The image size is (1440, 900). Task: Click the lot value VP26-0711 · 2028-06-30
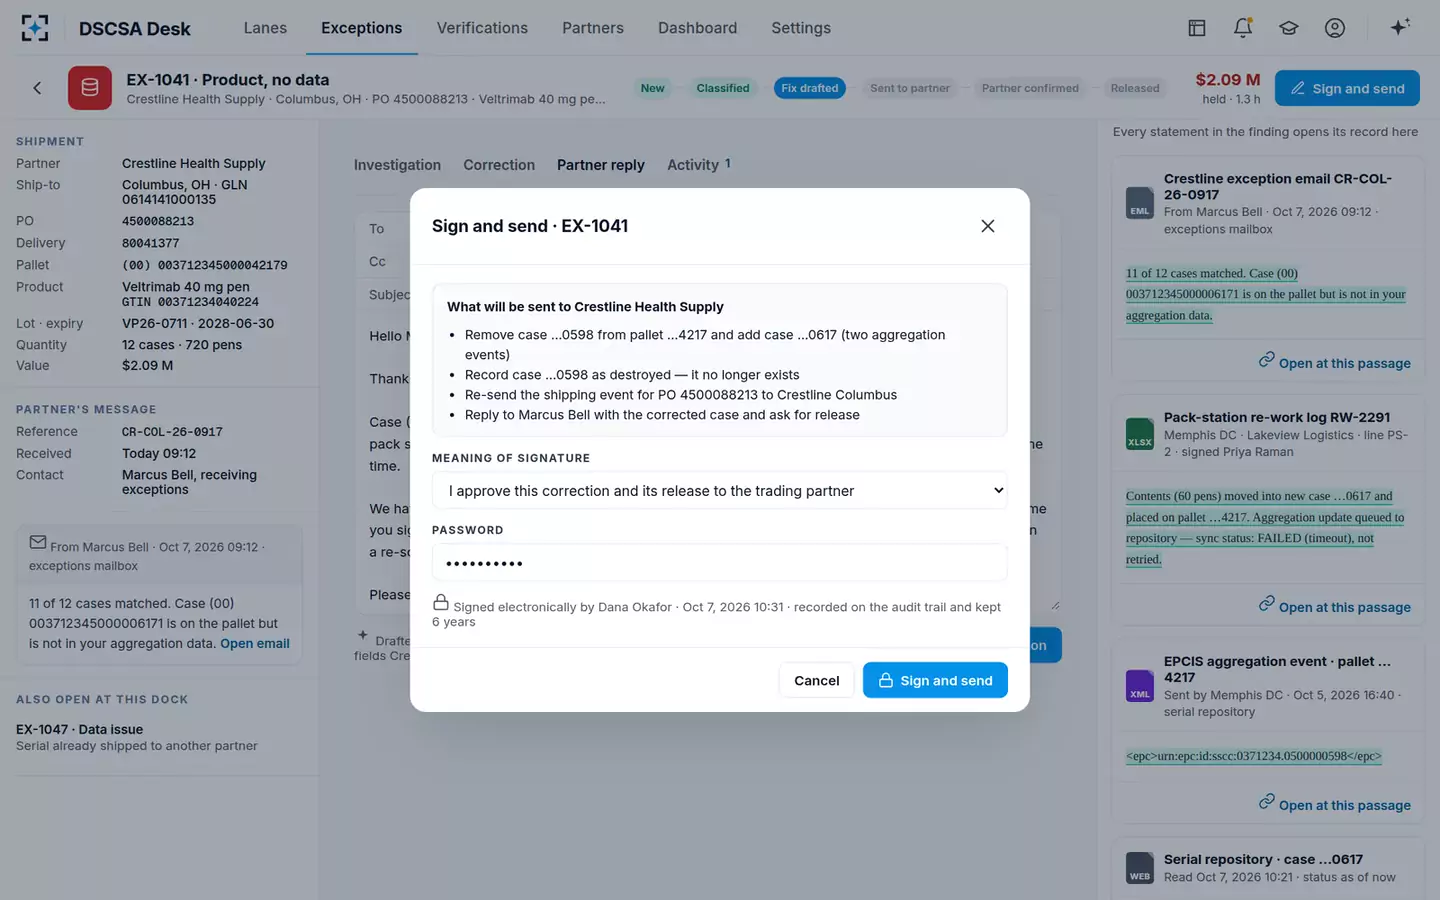[x=198, y=323]
